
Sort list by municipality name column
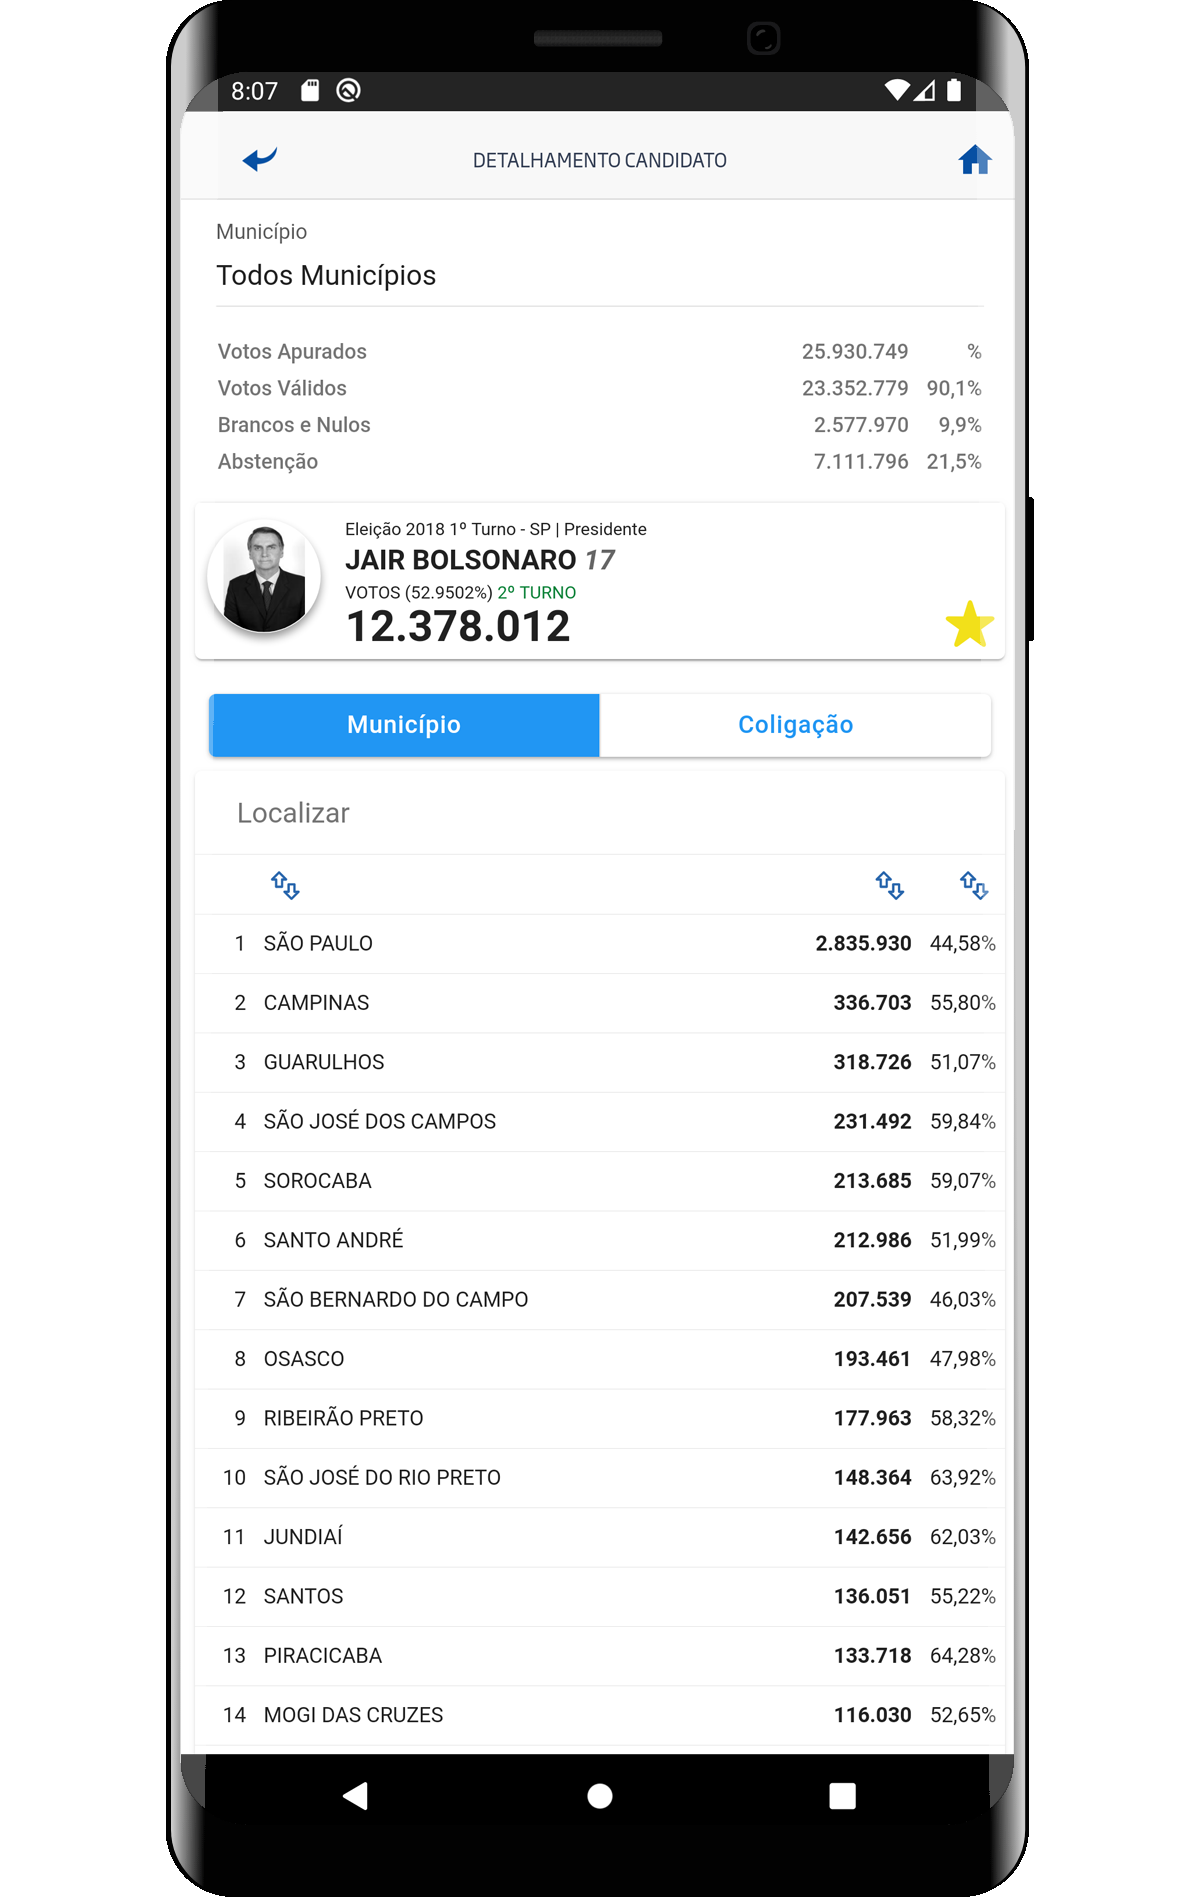(285, 885)
